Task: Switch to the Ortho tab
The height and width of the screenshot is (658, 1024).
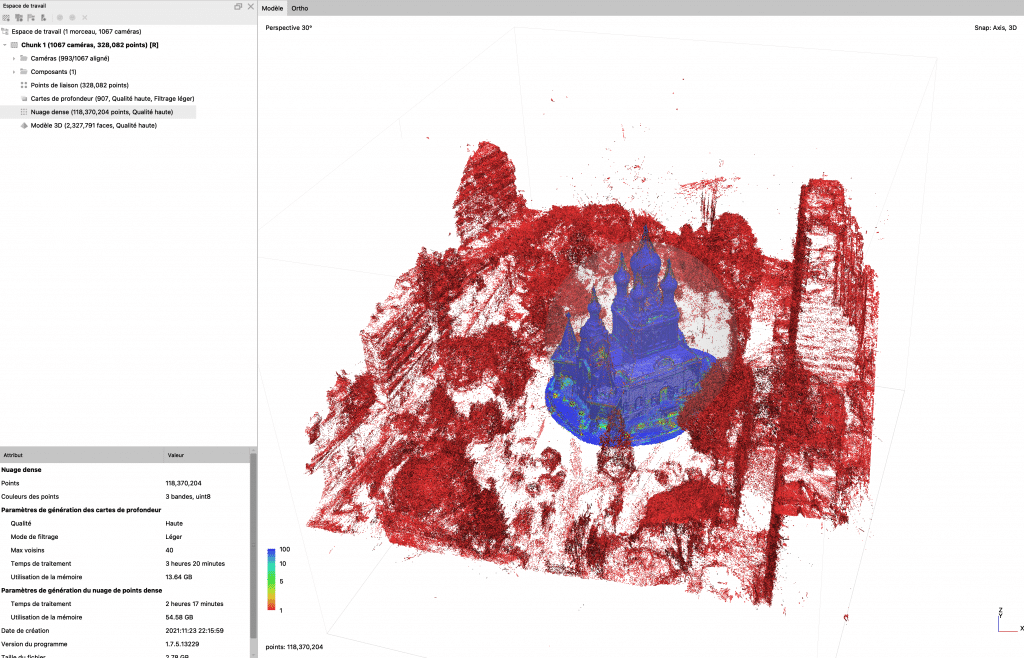Action: [300, 8]
